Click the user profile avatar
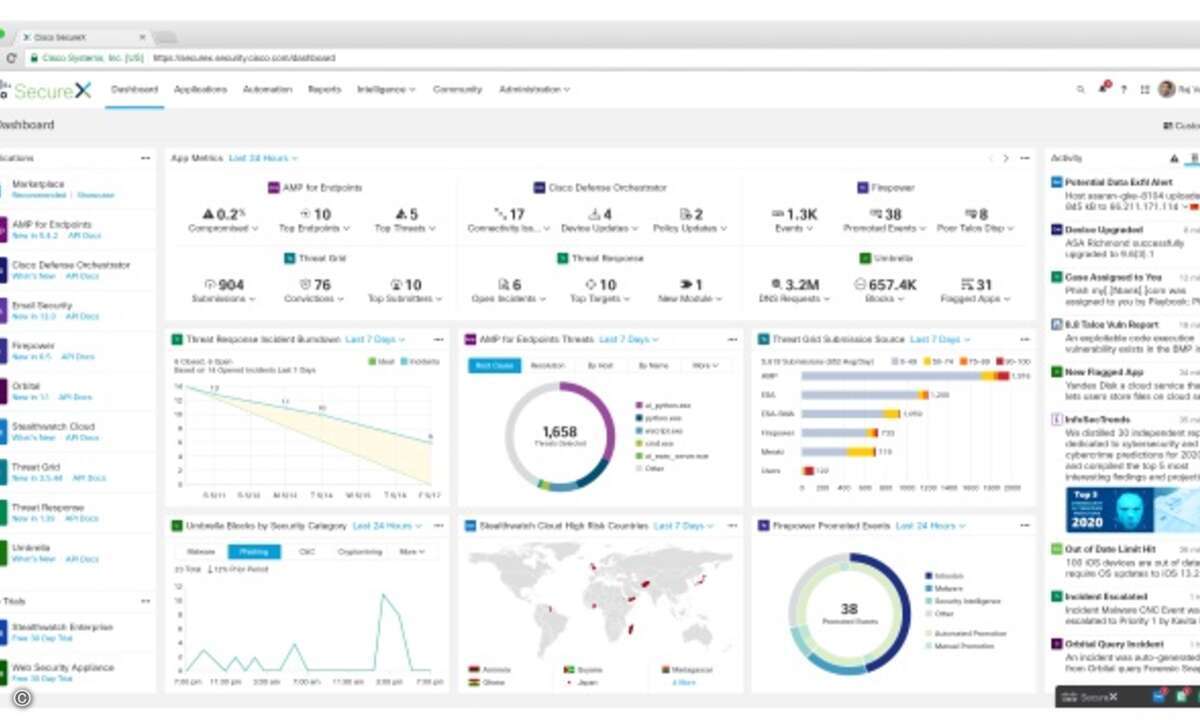 coord(1166,90)
